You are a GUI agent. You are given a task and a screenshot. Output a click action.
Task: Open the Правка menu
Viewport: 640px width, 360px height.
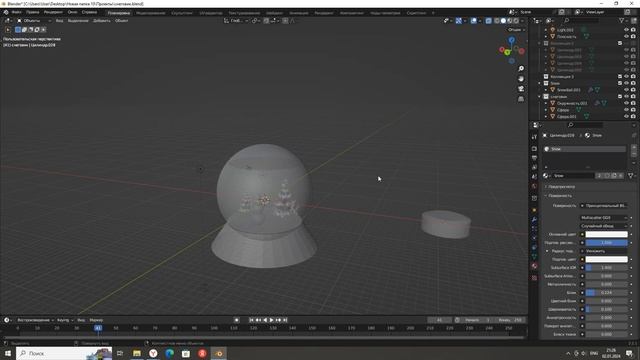coord(33,12)
